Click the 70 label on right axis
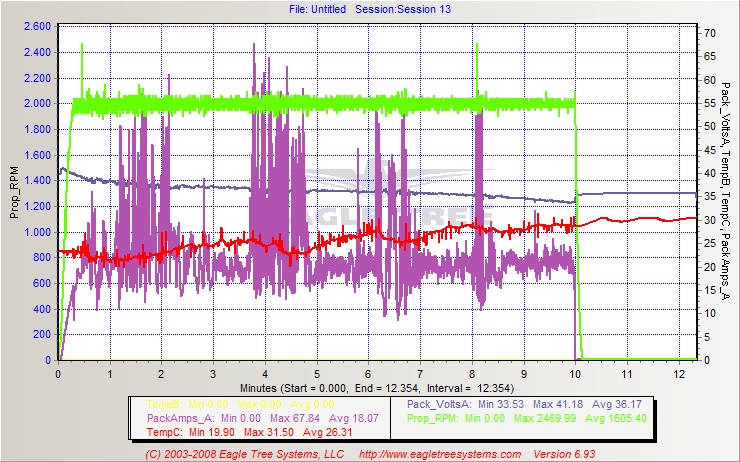This screenshot has width=740, height=462. coord(709,33)
